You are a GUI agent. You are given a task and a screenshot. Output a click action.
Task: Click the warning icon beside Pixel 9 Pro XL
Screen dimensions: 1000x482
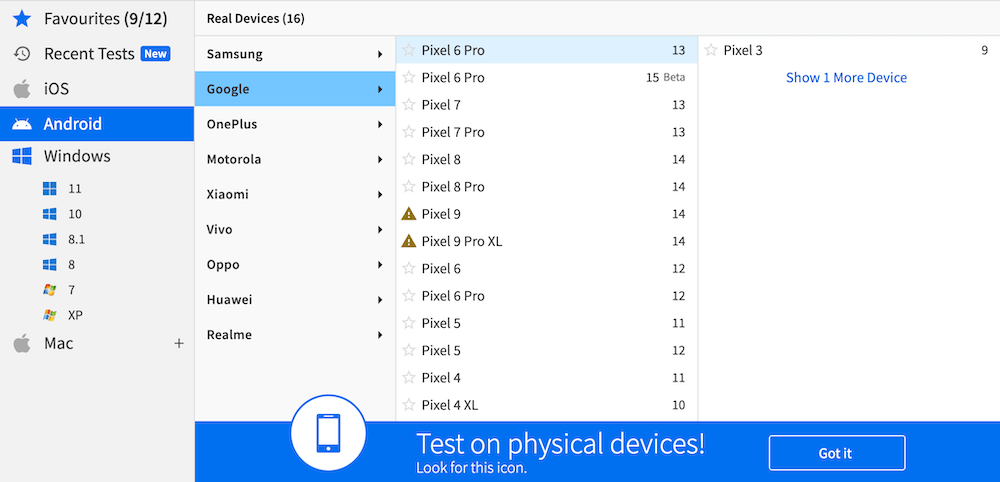tap(408, 241)
